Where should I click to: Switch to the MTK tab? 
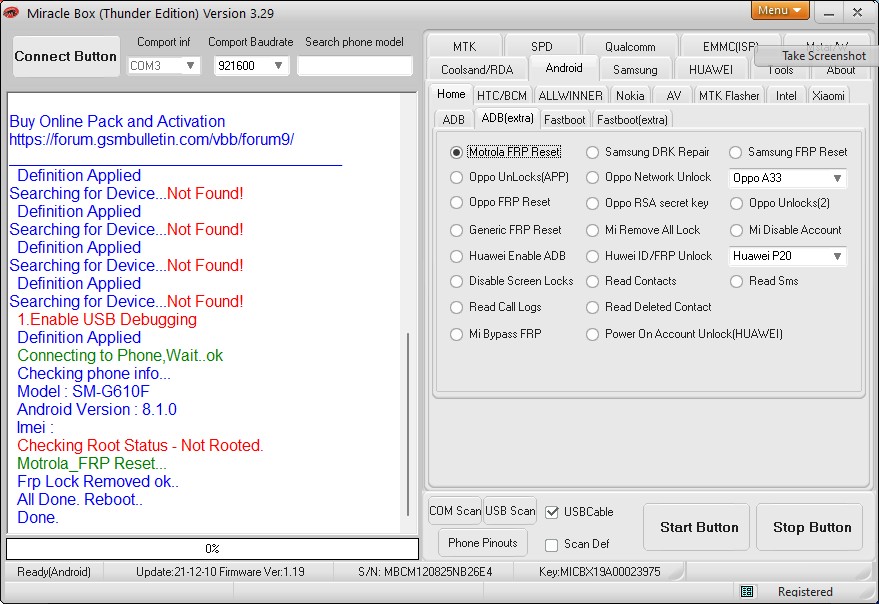point(464,47)
